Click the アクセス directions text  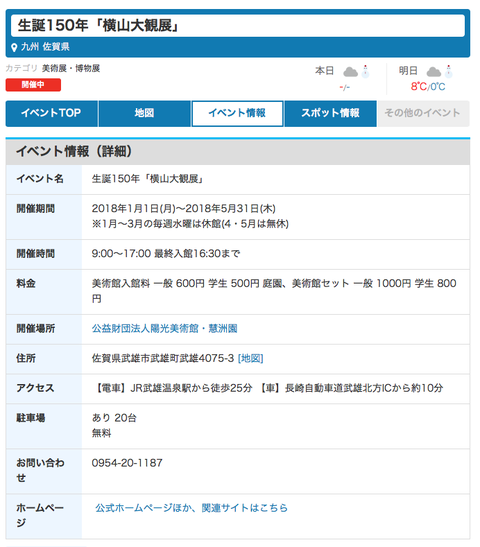click(269, 388)
